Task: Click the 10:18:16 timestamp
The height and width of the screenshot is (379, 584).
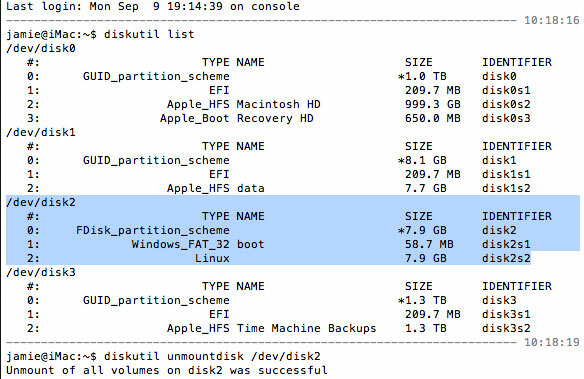Action: pyautogui.click(x=552, y=20)
